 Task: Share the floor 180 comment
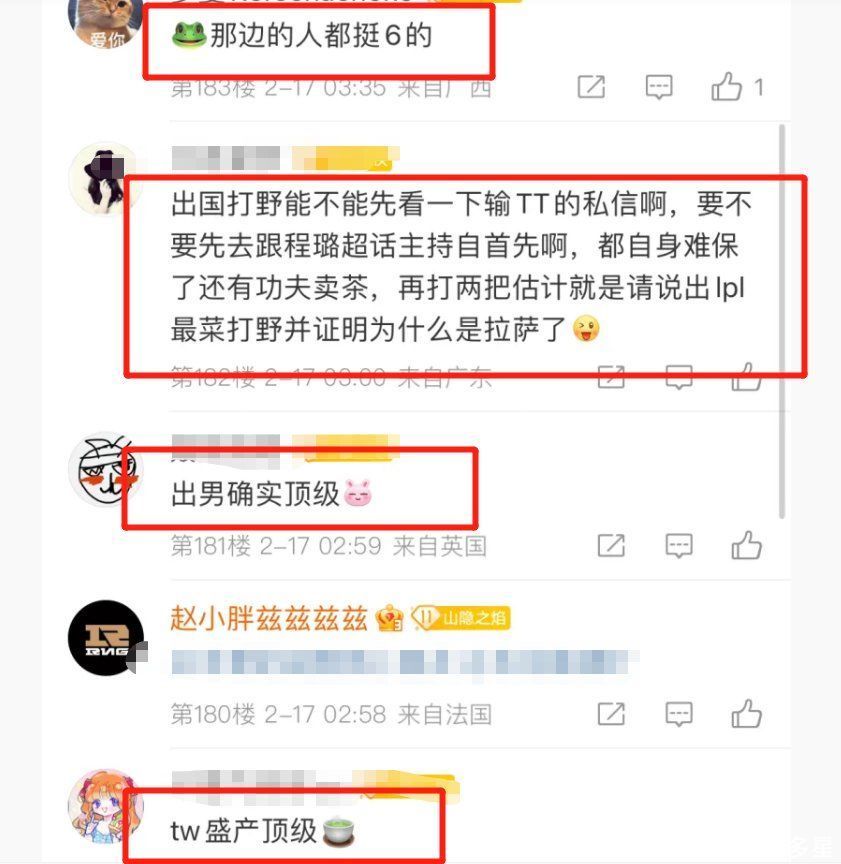611,714
